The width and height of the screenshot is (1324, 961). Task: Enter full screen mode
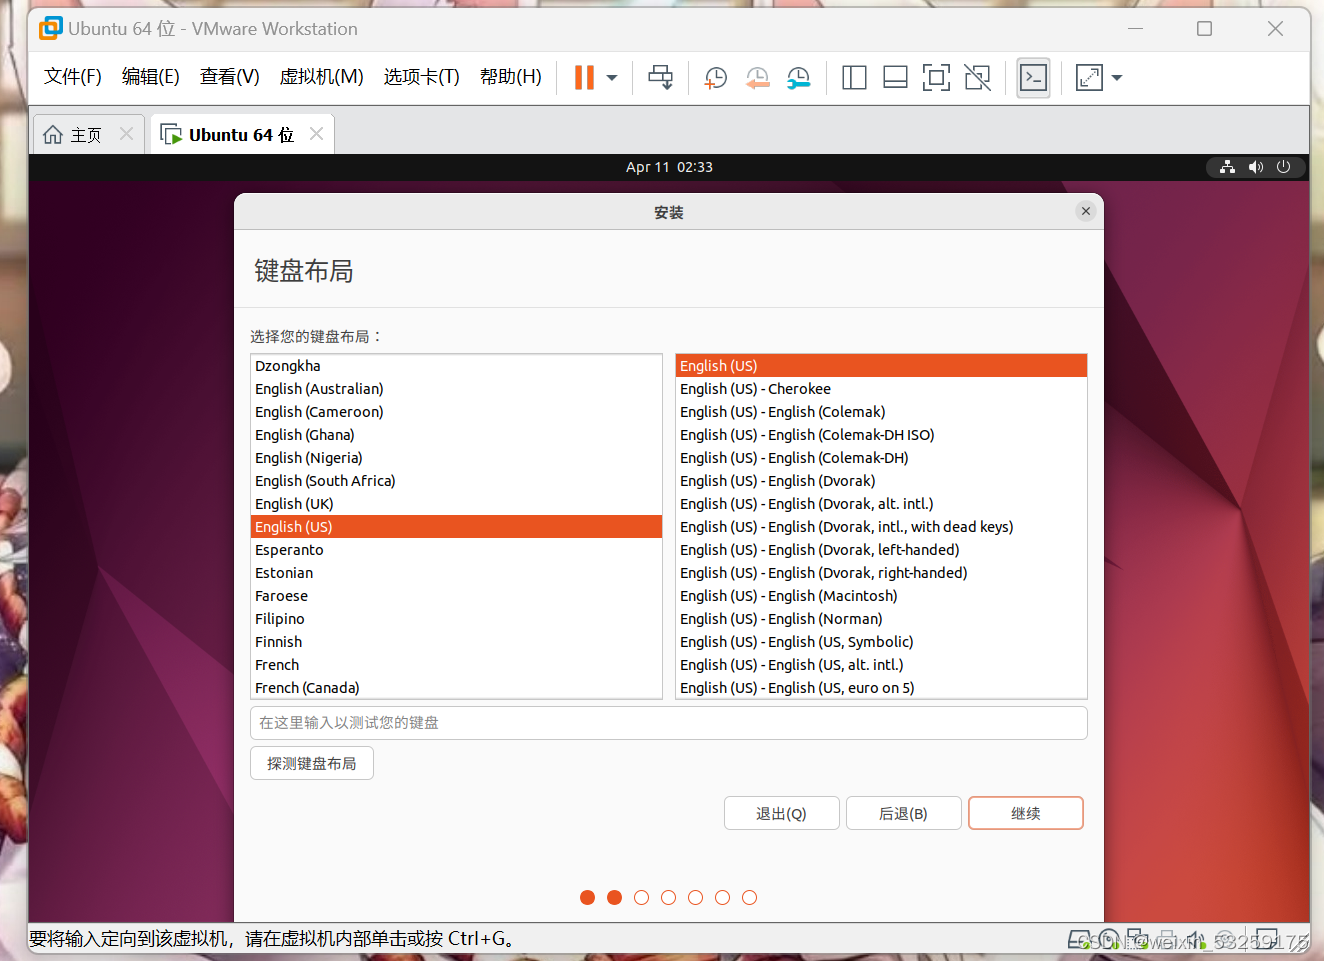(936, 77)
